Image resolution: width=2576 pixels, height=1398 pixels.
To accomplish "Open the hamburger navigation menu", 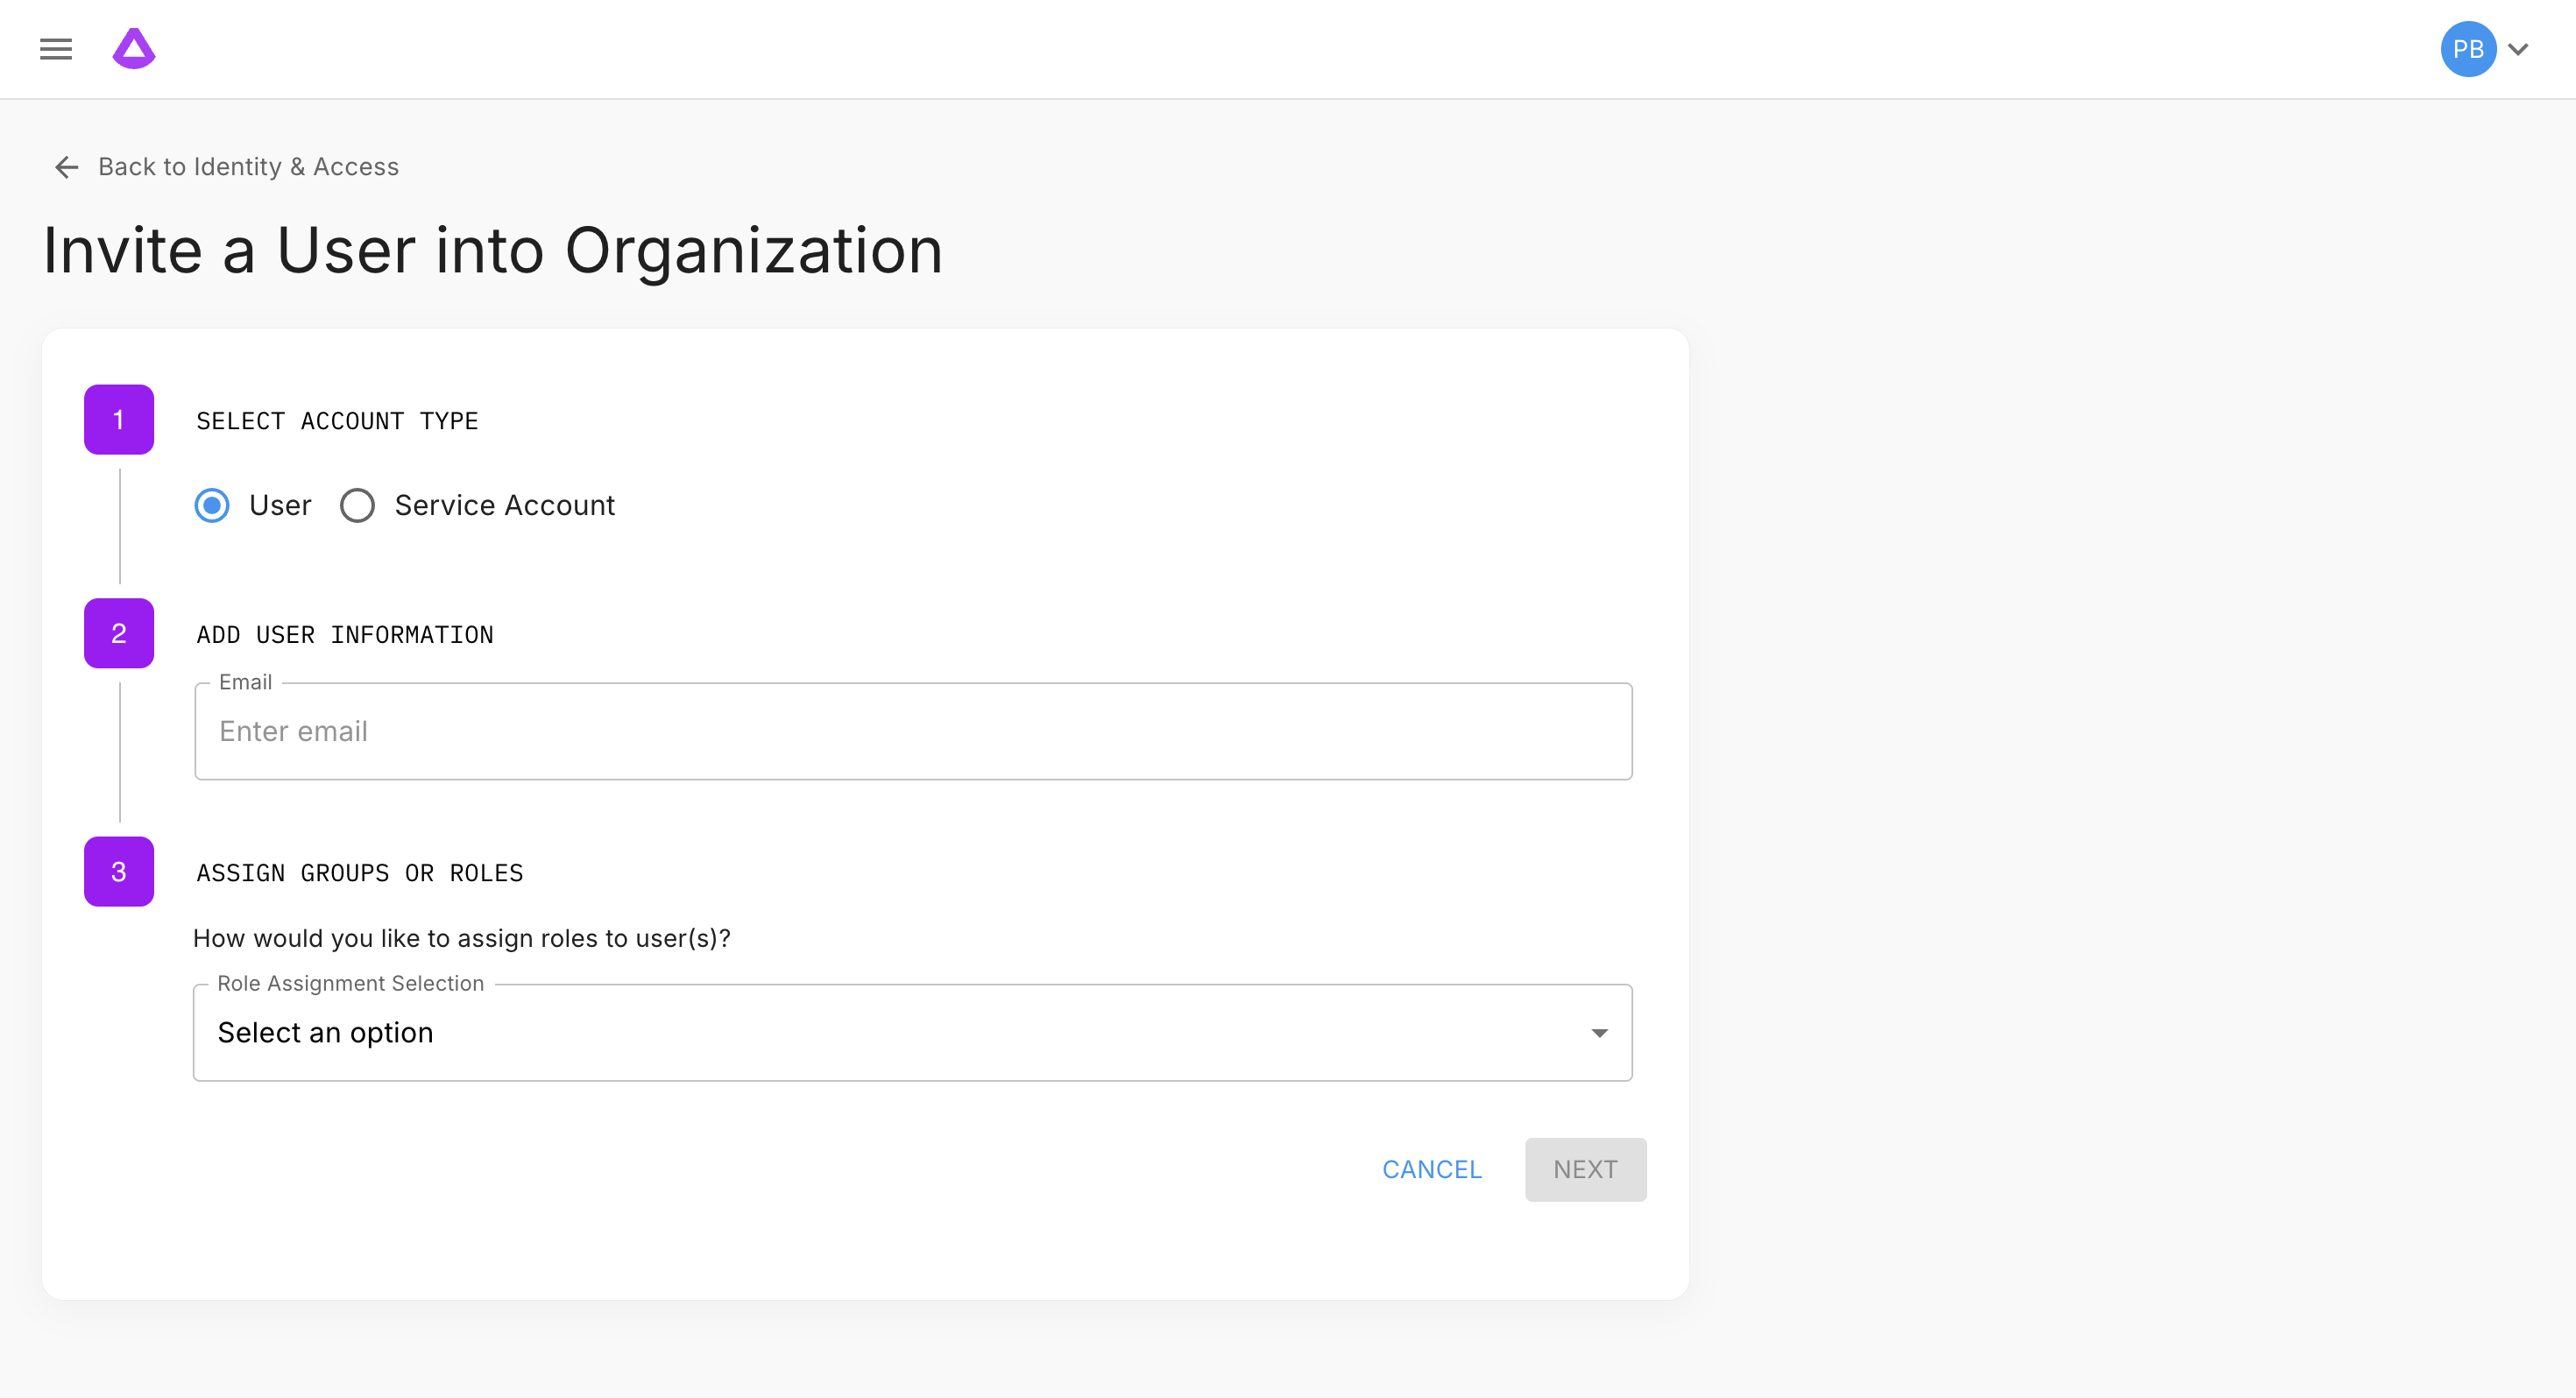I will (x=56, y=49).
